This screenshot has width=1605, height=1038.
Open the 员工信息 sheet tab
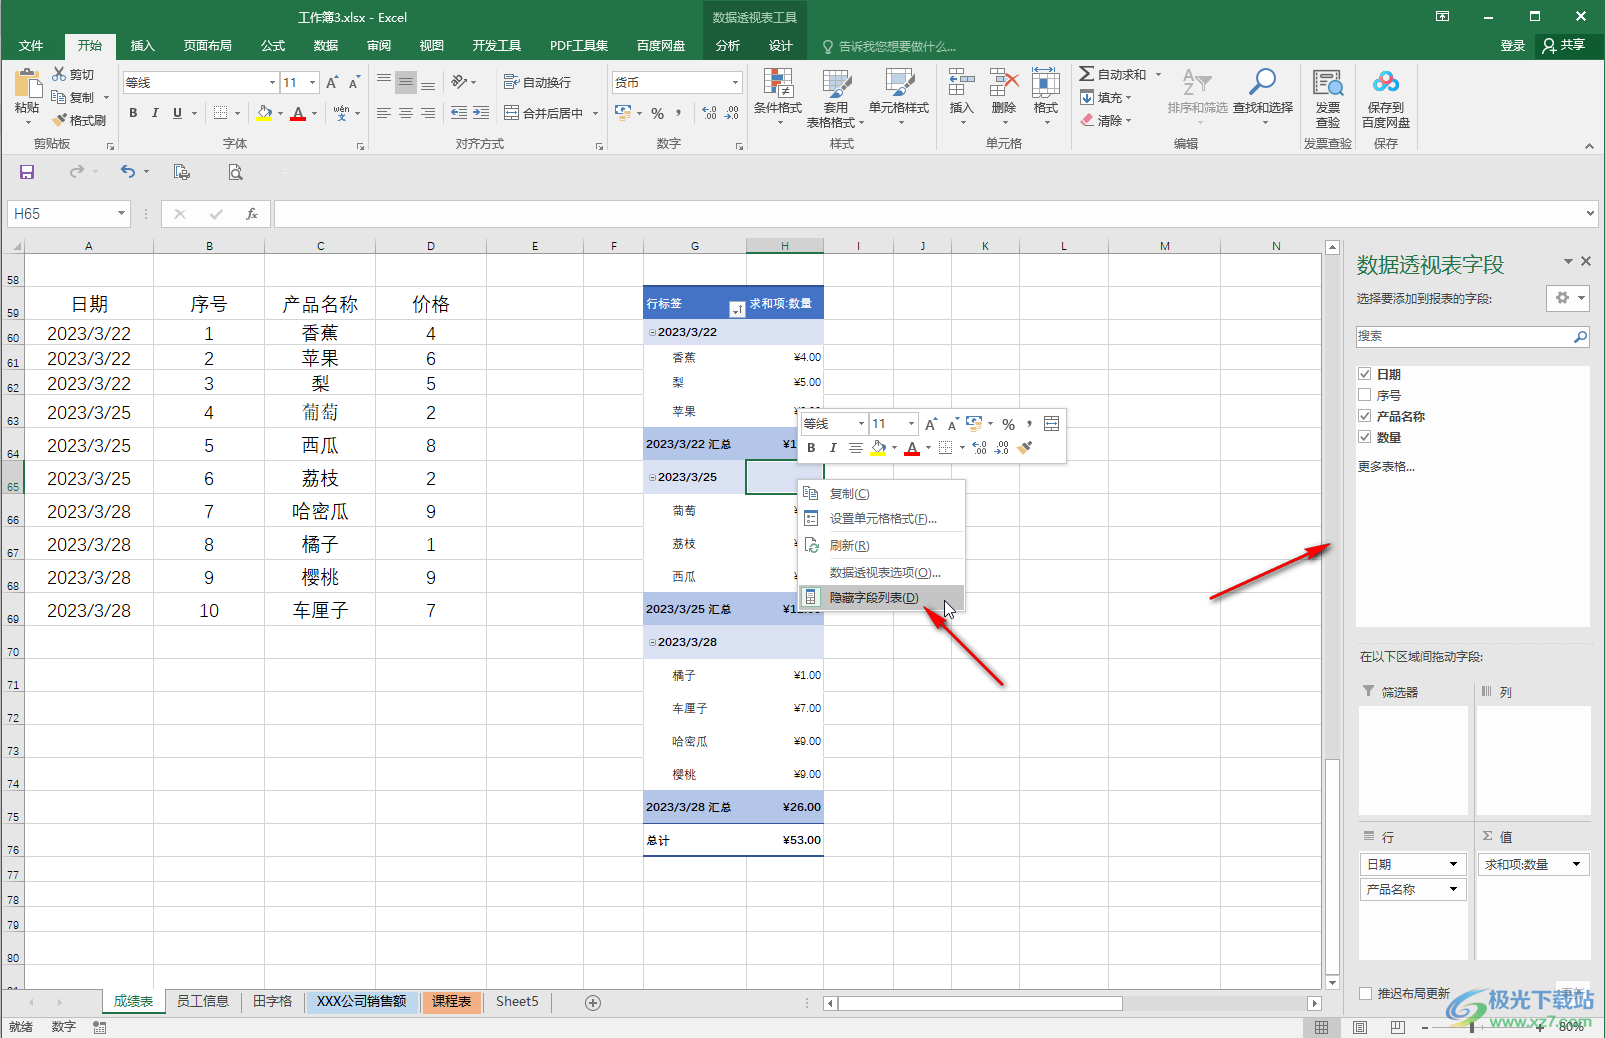click(203, 1001)
